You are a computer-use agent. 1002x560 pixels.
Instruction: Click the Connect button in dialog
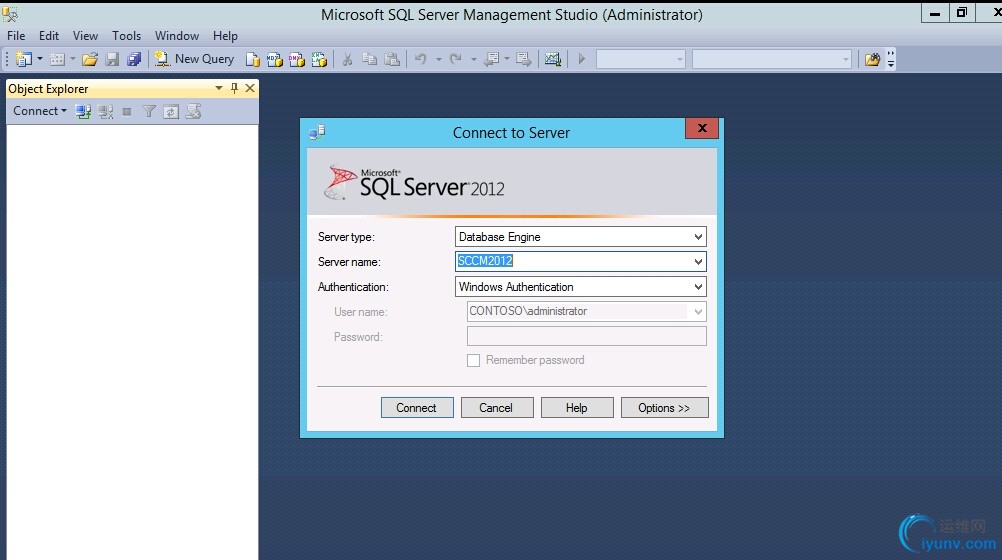tap(417, 408)
